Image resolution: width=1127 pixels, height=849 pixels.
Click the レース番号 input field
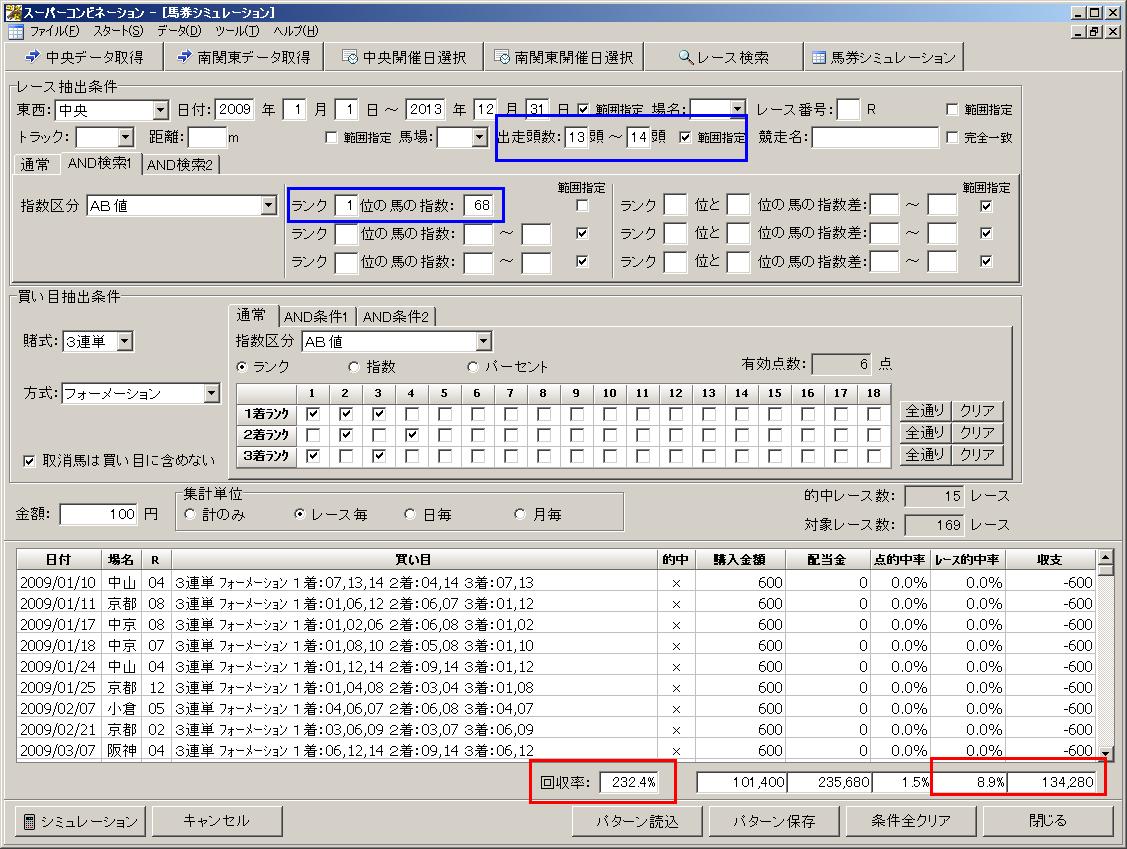click(x=848, y=109)
